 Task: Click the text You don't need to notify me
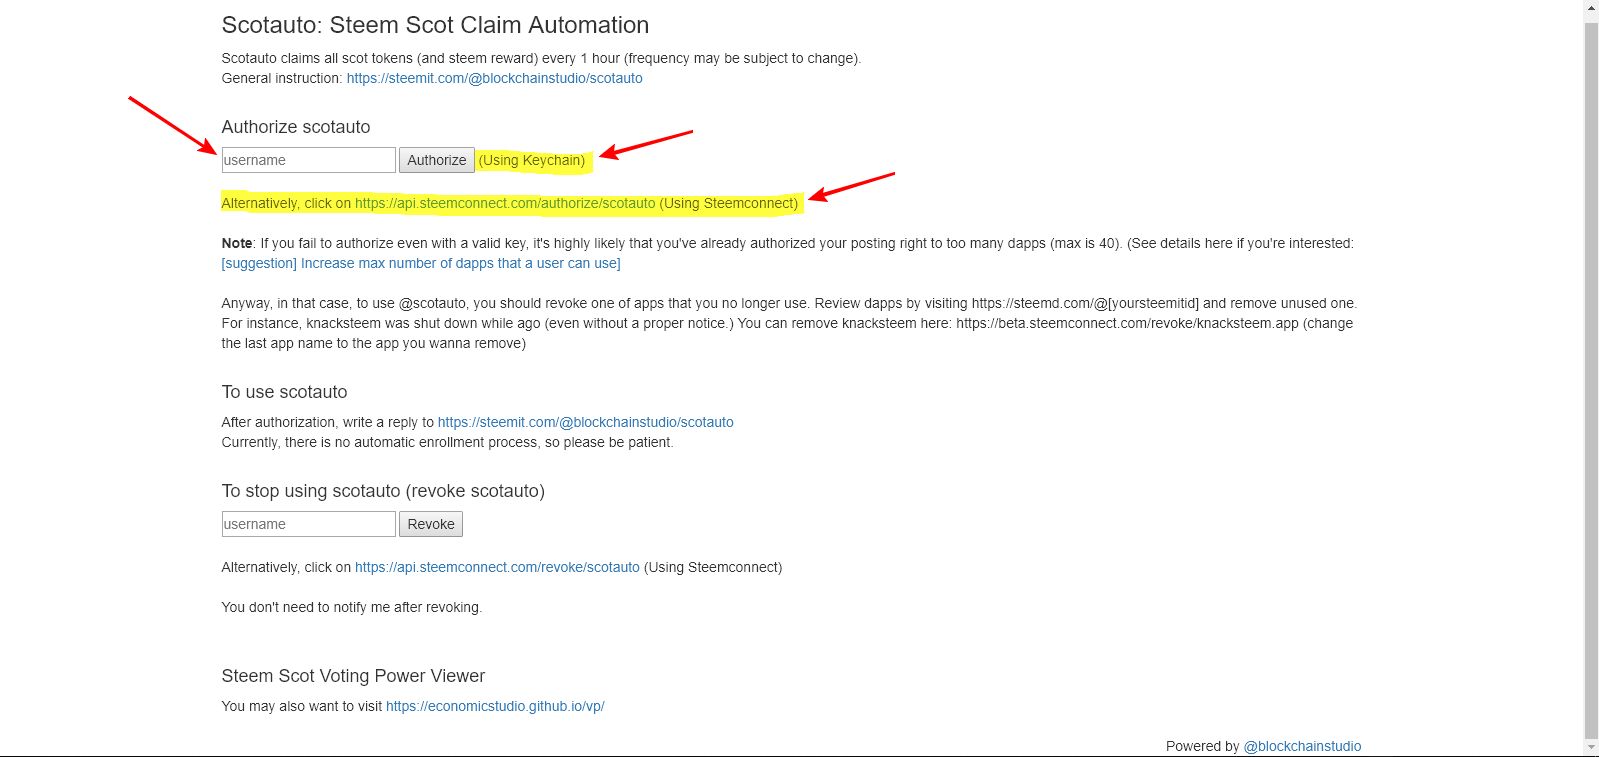click(351, 607)
